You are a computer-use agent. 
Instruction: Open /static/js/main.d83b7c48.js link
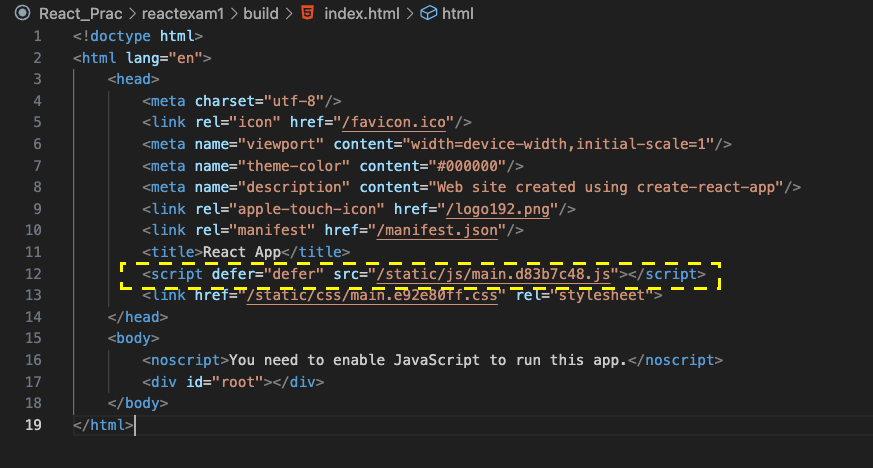point(493,274)
